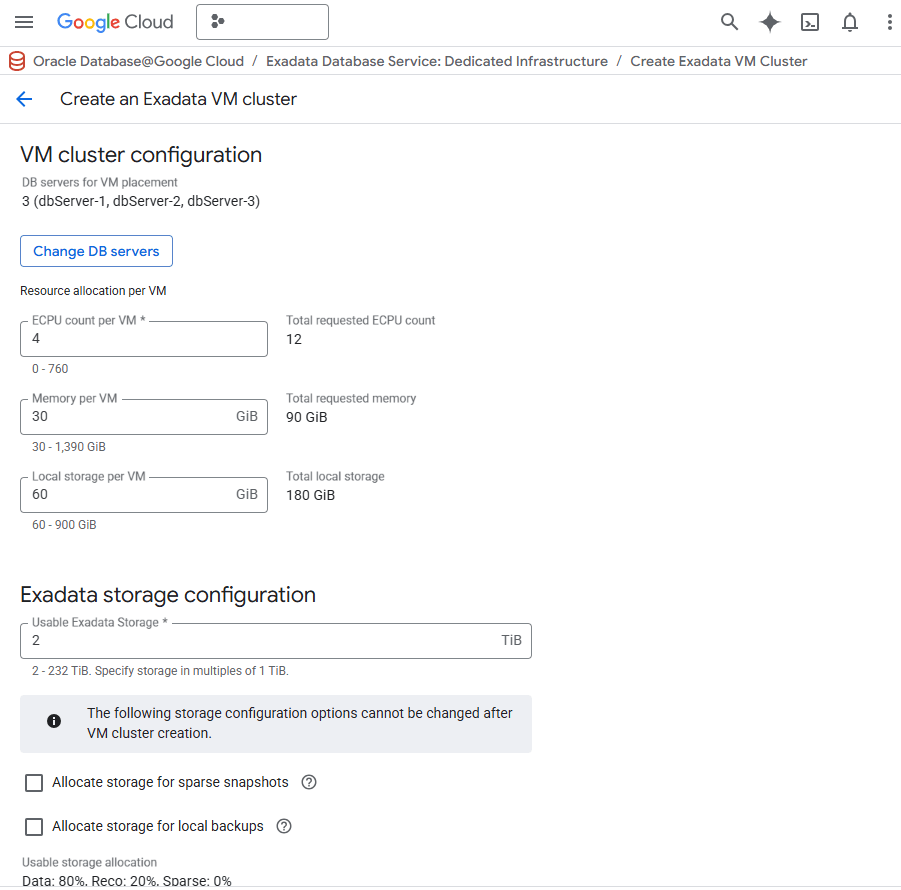Open the navigation hamburger menu
This screenshot has height=890, width=901.
pyautogui.click(x=24, y=22)
